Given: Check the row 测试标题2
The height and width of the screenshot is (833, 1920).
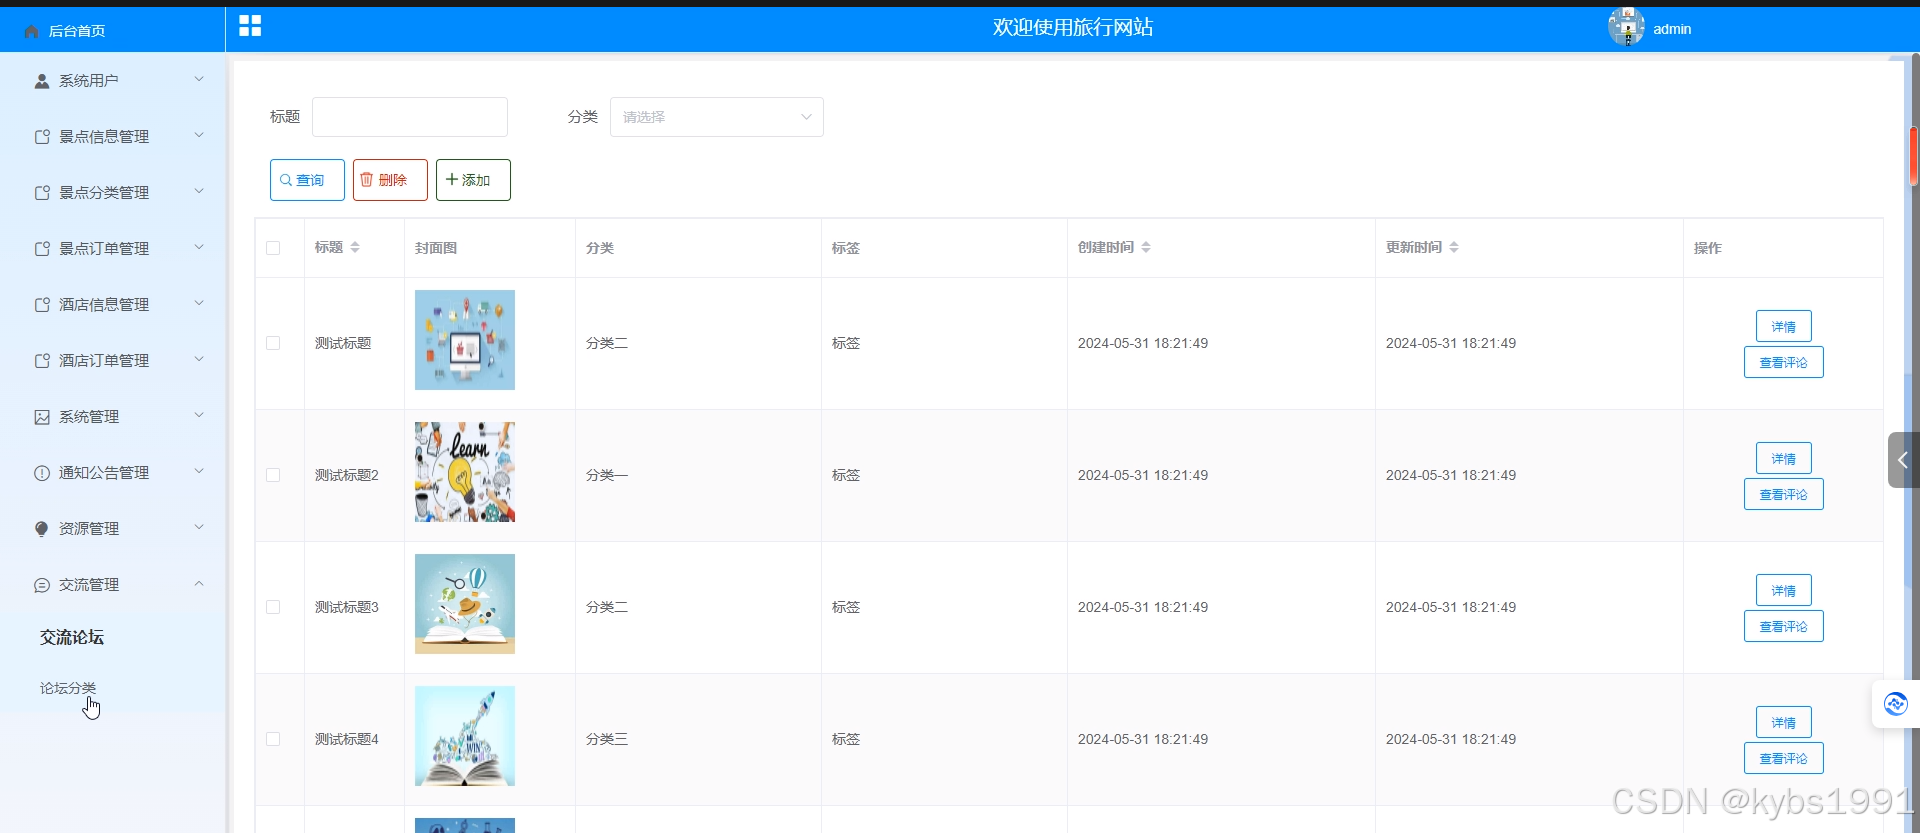Looking at the screenshot, I should (x=273, y=475).
